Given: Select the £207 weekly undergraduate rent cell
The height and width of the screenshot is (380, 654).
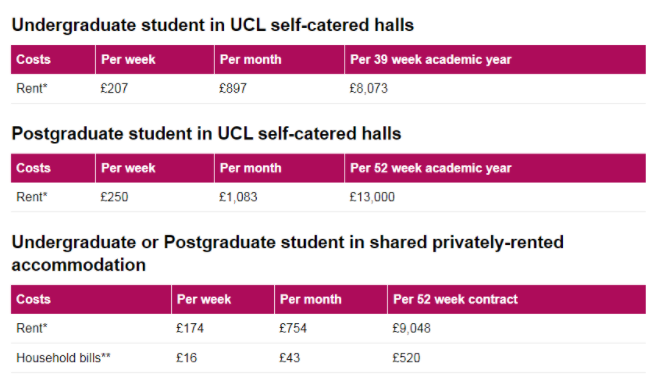Looking at the screenshot, I should pos(114,88).
